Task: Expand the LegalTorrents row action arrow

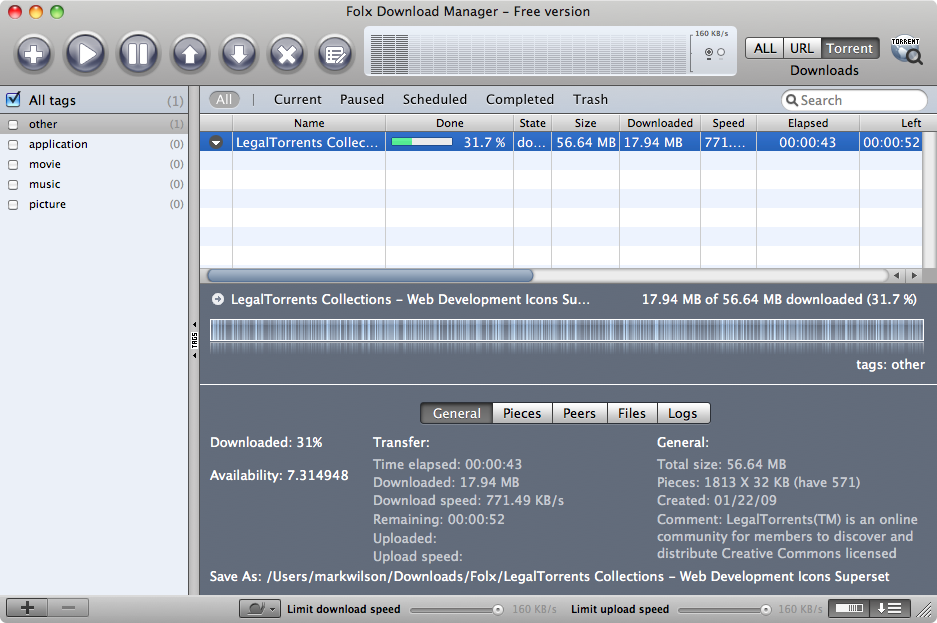Action: click(x=216, y=143)
